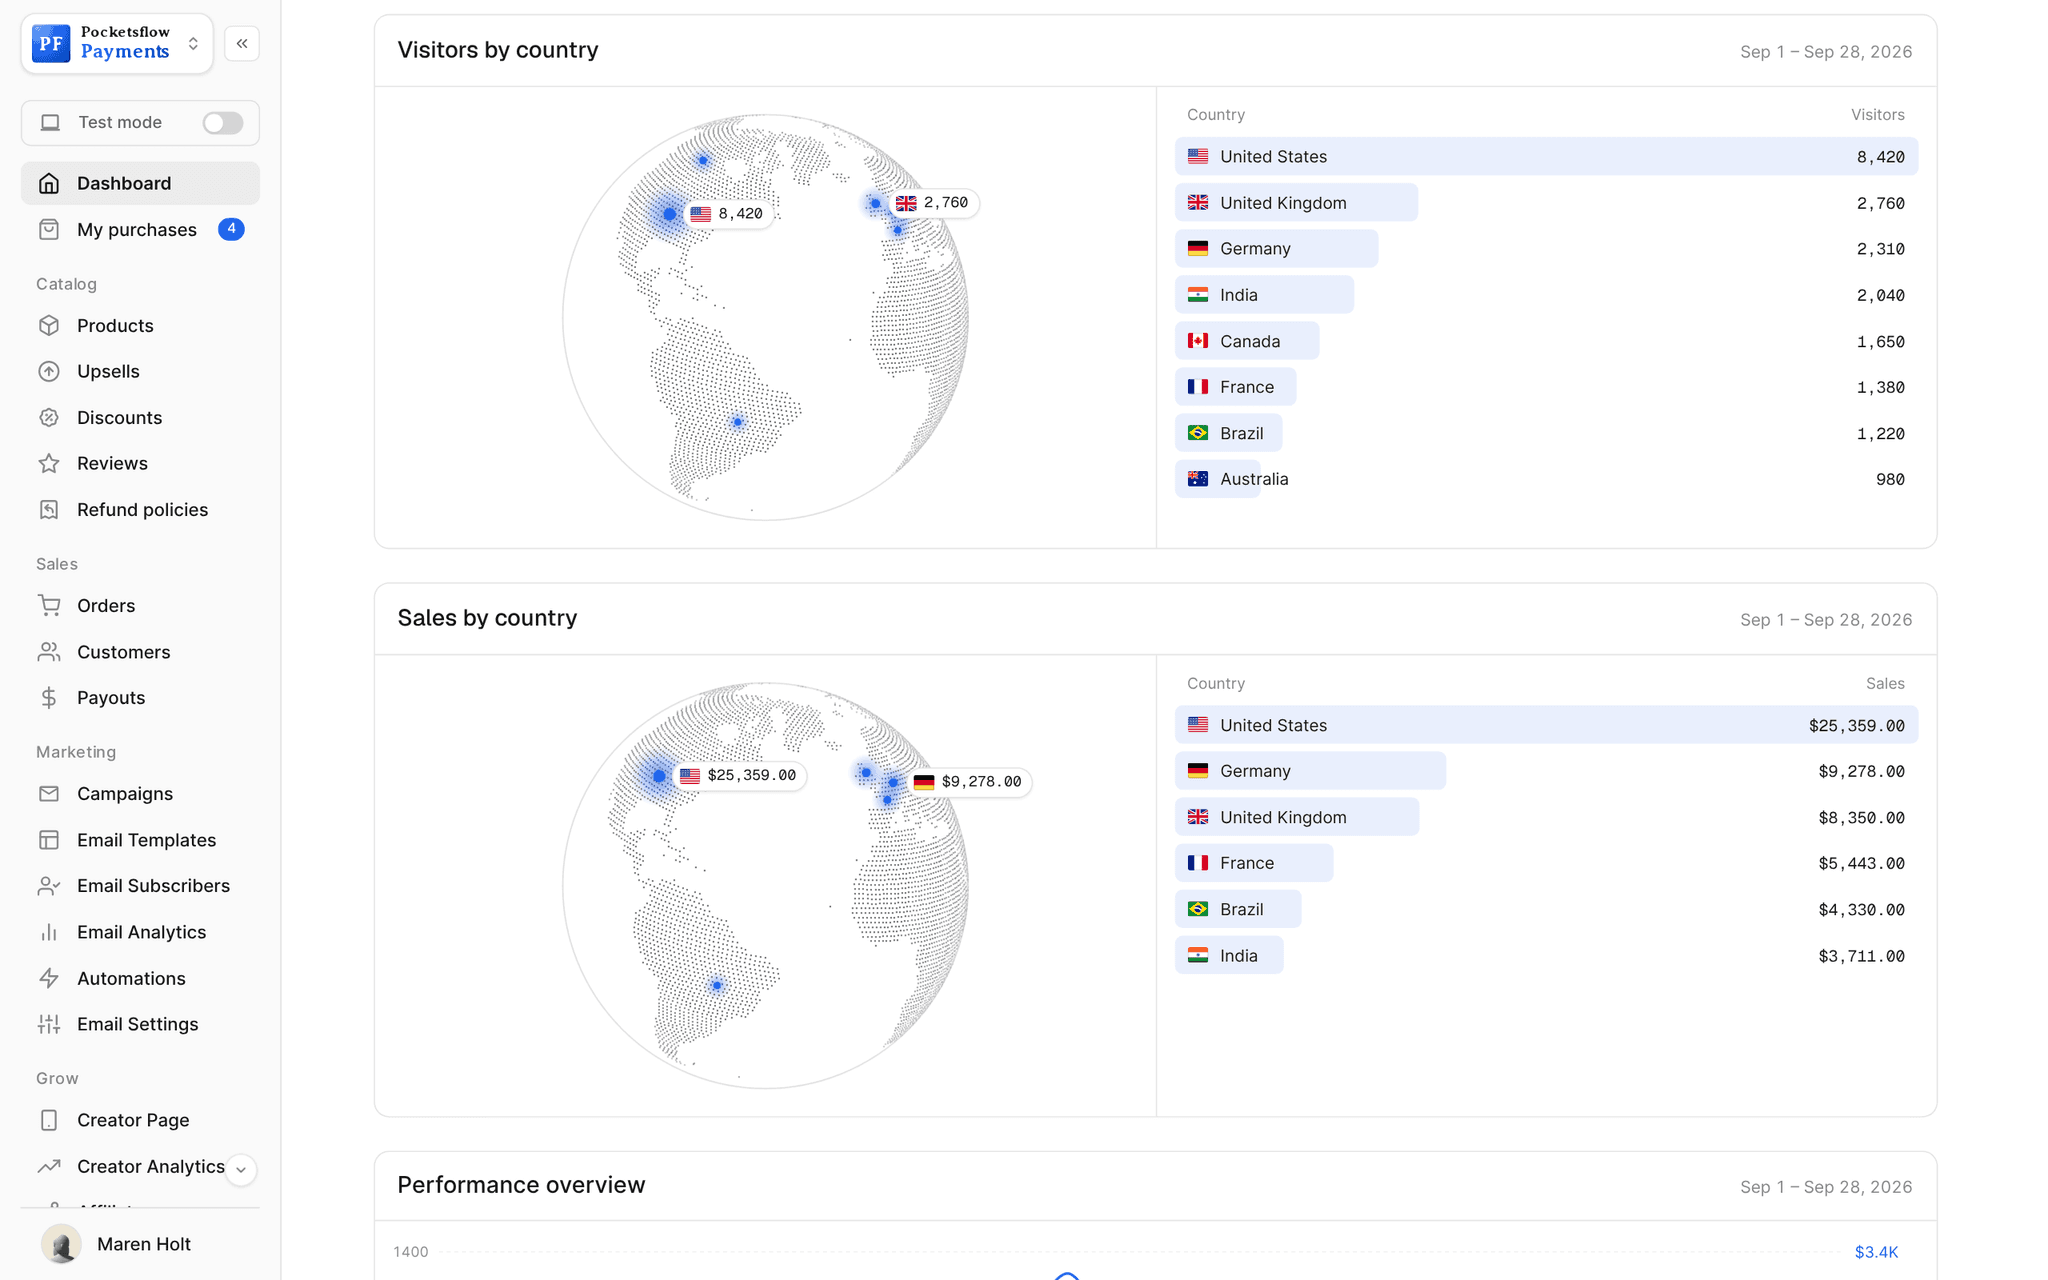The height and width of the screenshot is (1280, 2048).
Task: Click the Performance overview date range
Action: tap(1826, 1187)
